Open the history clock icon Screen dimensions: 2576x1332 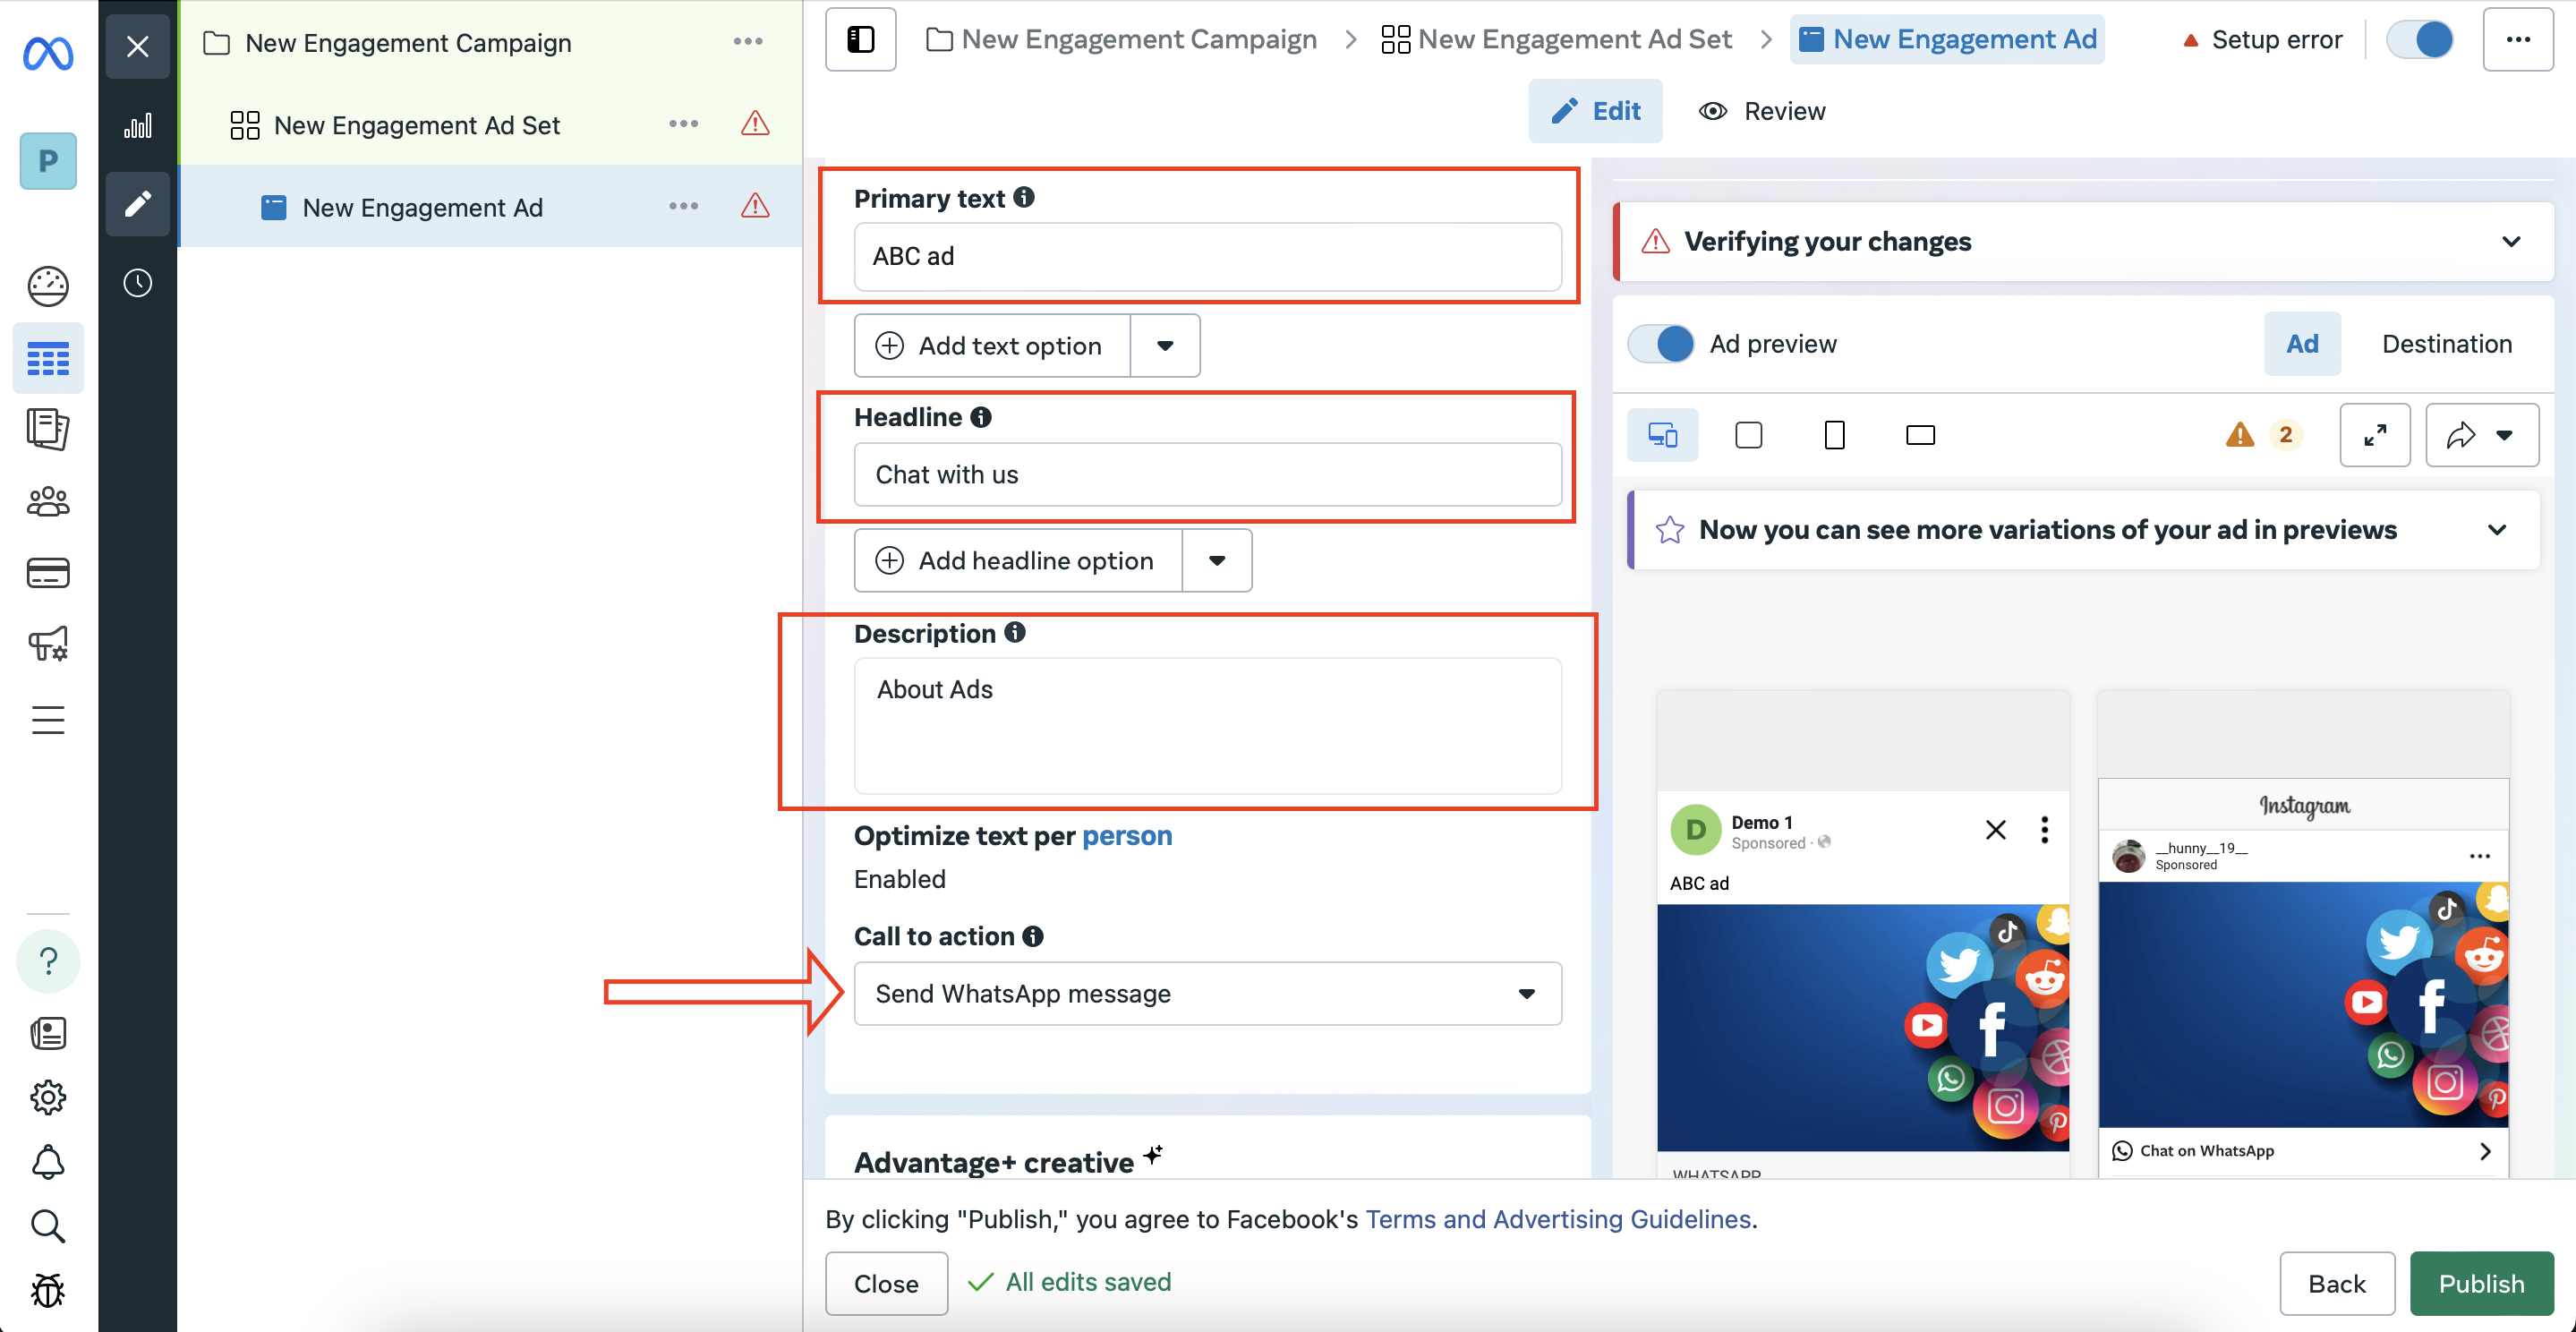(138, 283)
